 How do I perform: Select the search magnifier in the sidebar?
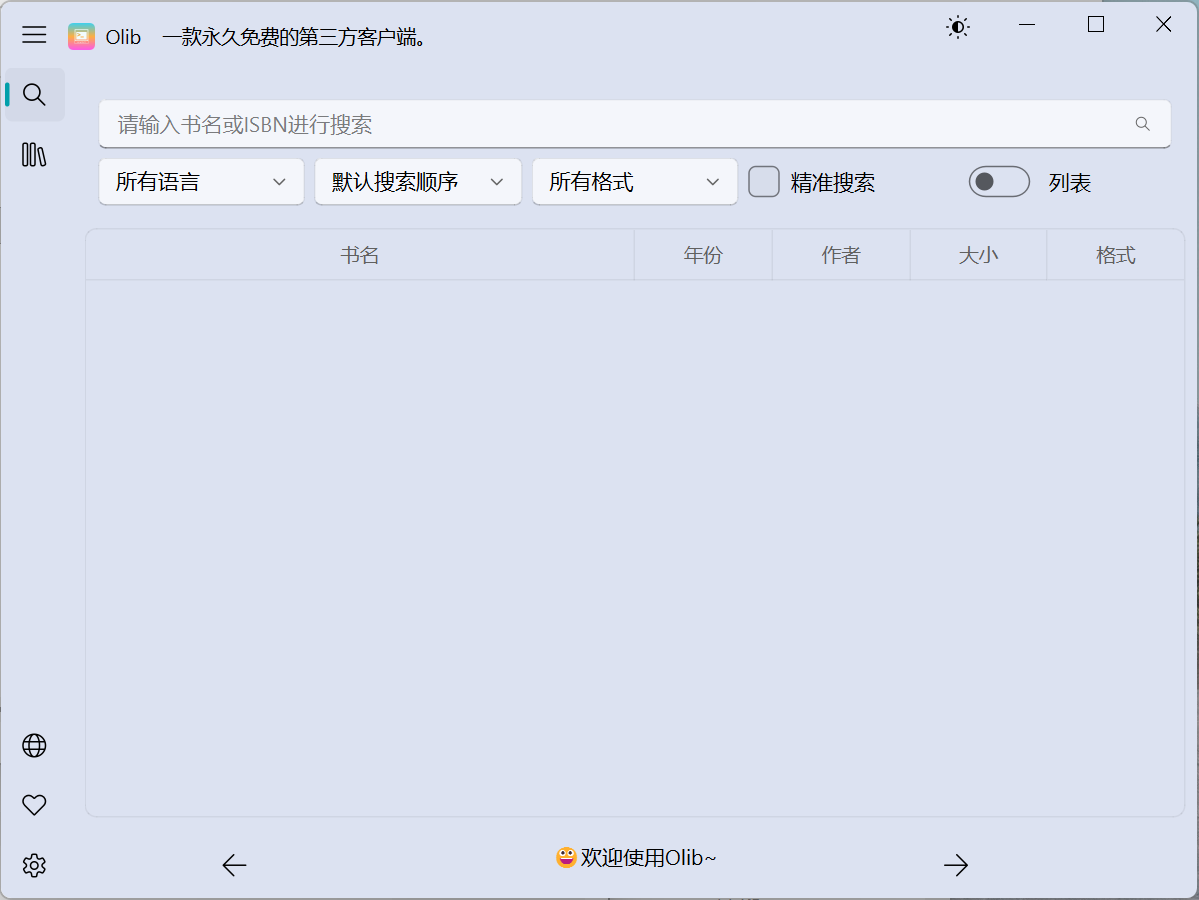[x=34, y=94]
